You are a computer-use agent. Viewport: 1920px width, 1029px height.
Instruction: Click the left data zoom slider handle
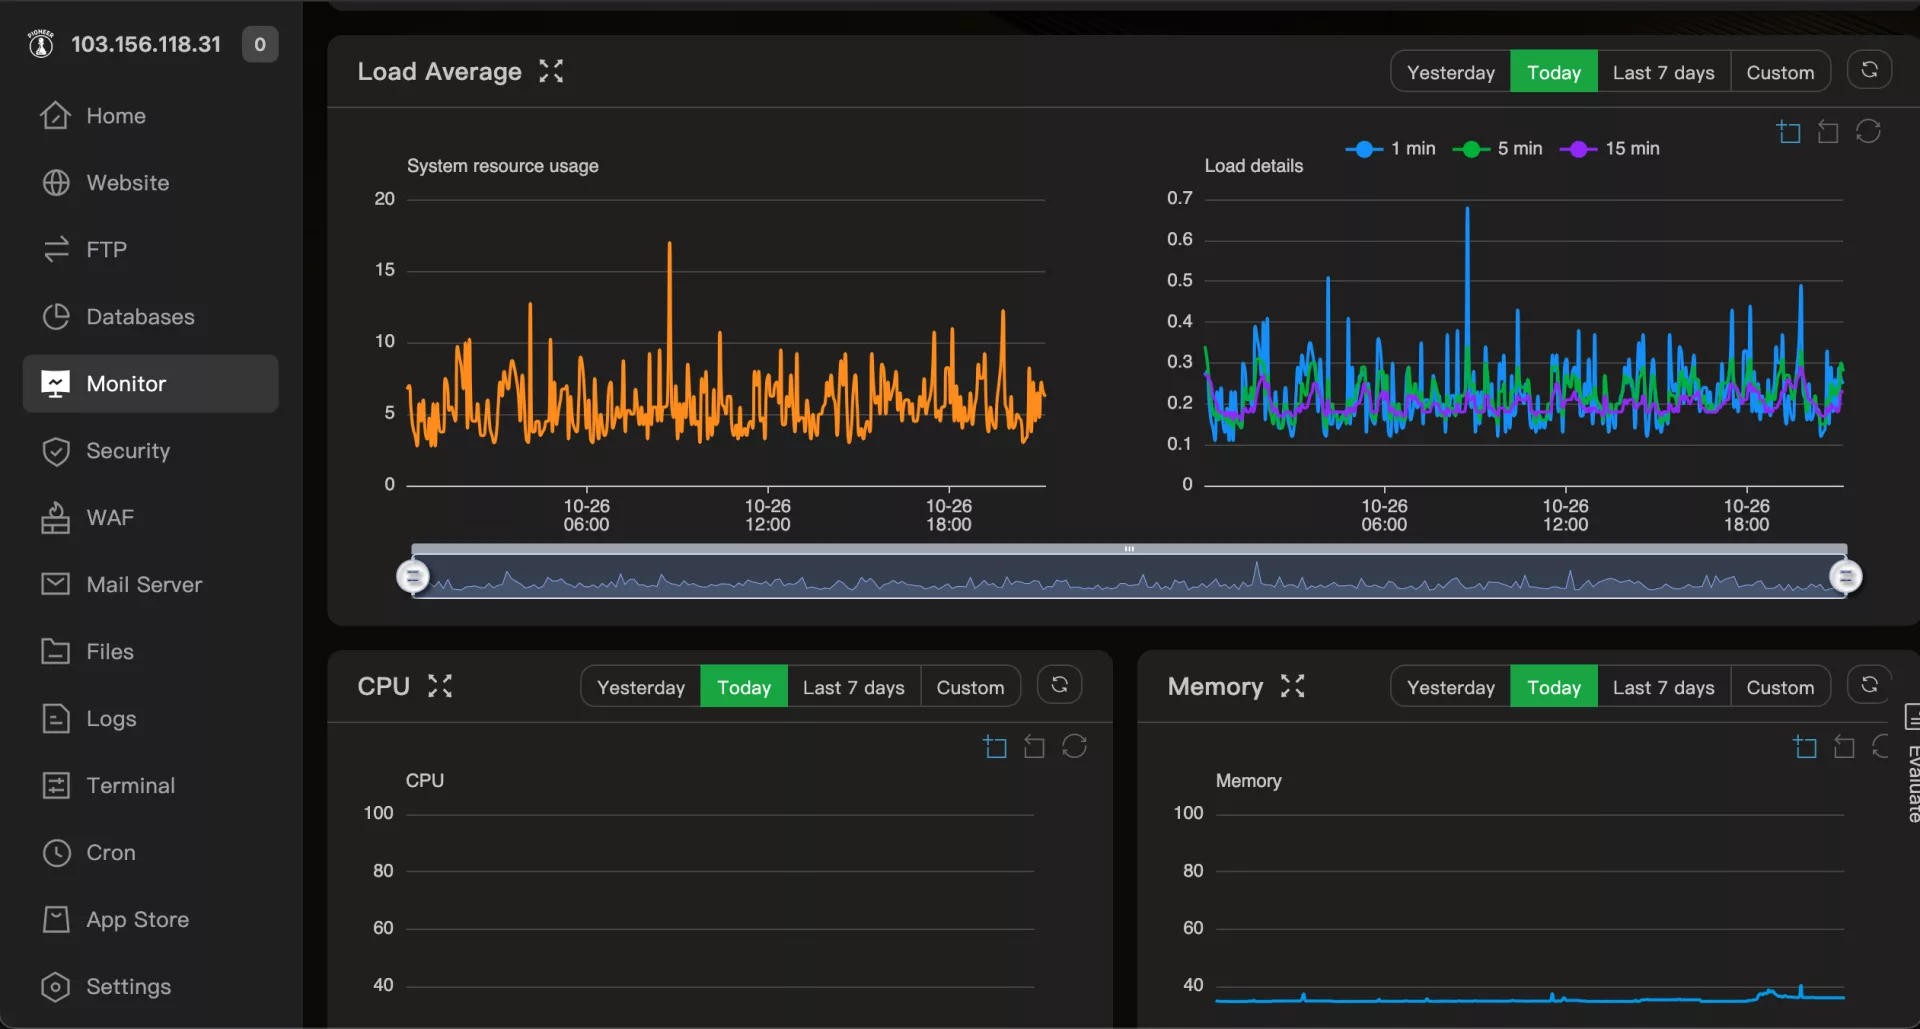pos(413,577)
